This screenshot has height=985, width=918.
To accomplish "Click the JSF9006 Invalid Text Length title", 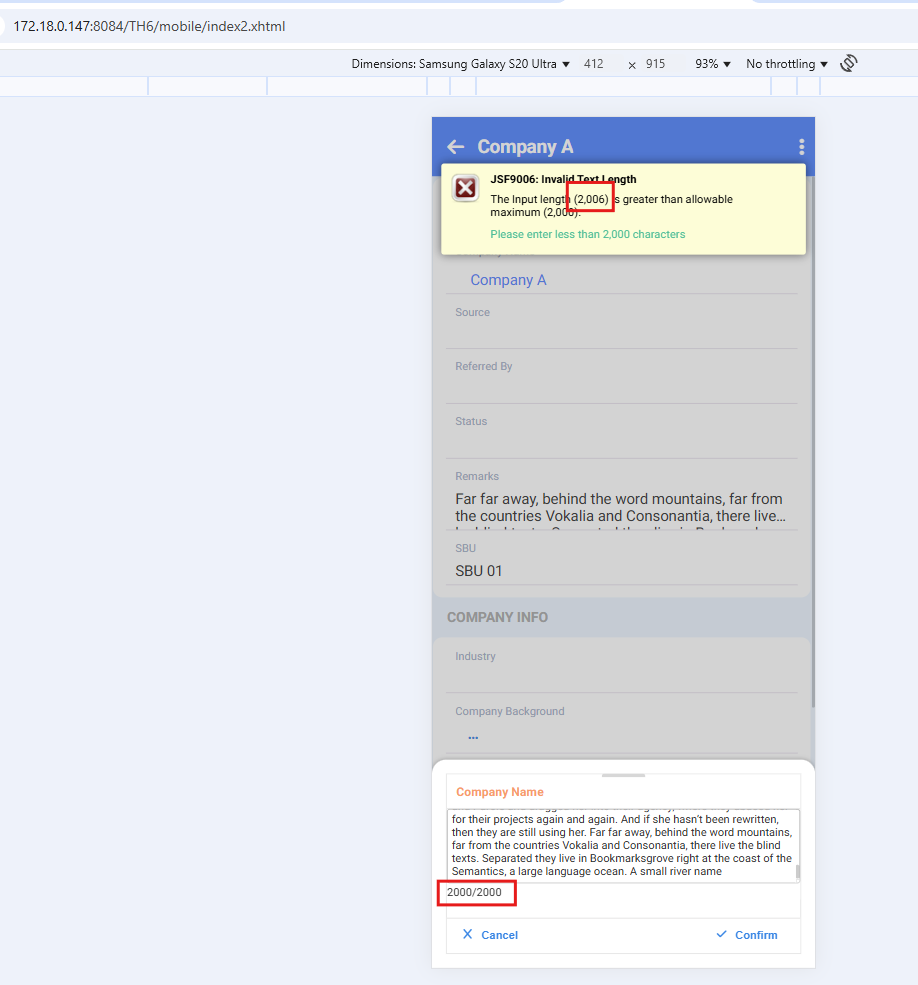I will tap(563, 179).
